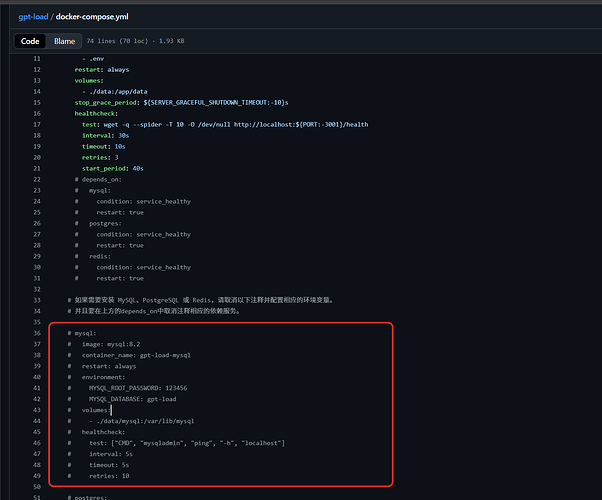
Task: Select line number 11
Action: (37, 59)
